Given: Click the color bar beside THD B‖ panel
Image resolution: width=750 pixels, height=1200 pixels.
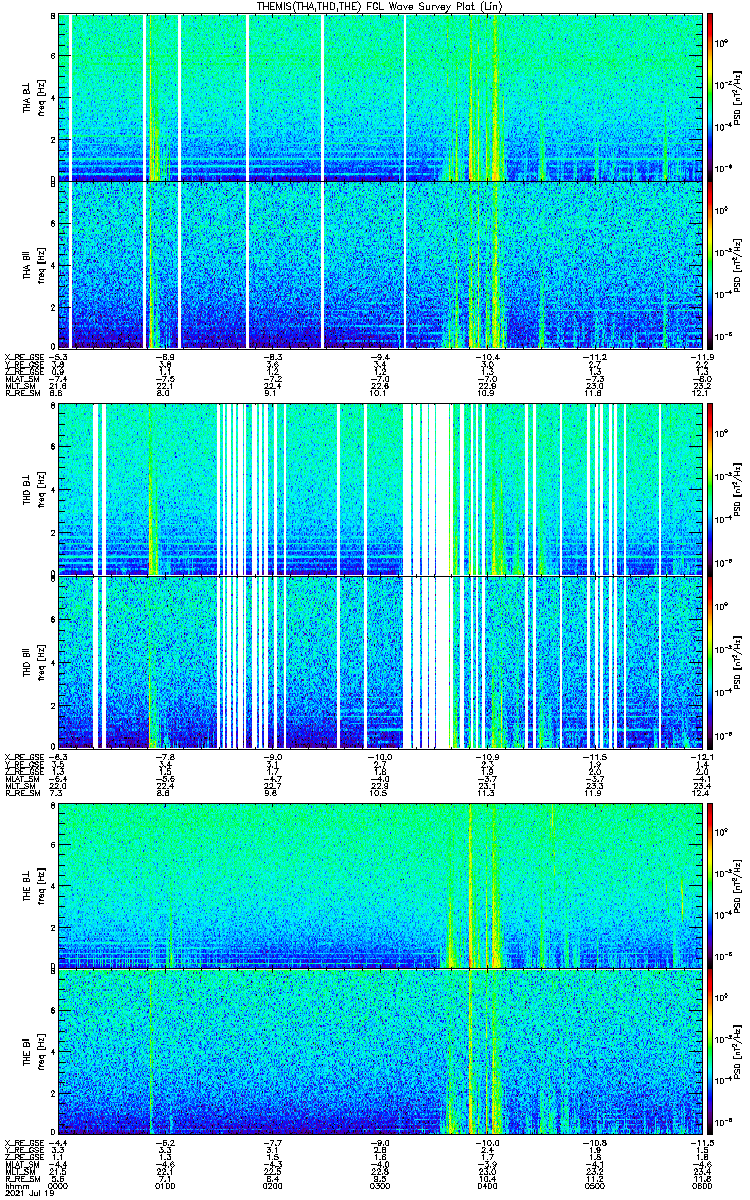Looking at the screenshot, I should point(711,663).
